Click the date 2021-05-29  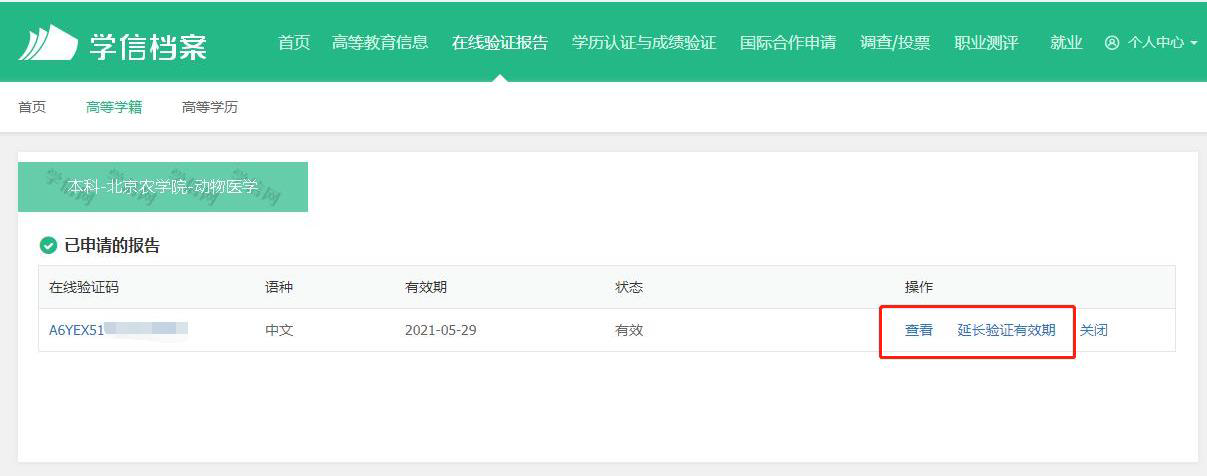pyautogui.click(x=441, y=330)
